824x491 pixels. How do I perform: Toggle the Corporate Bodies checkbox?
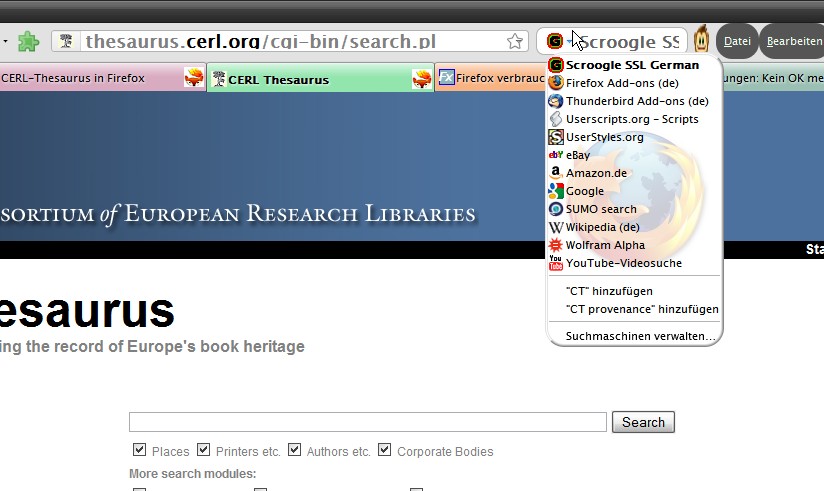[x=385, y=450]
